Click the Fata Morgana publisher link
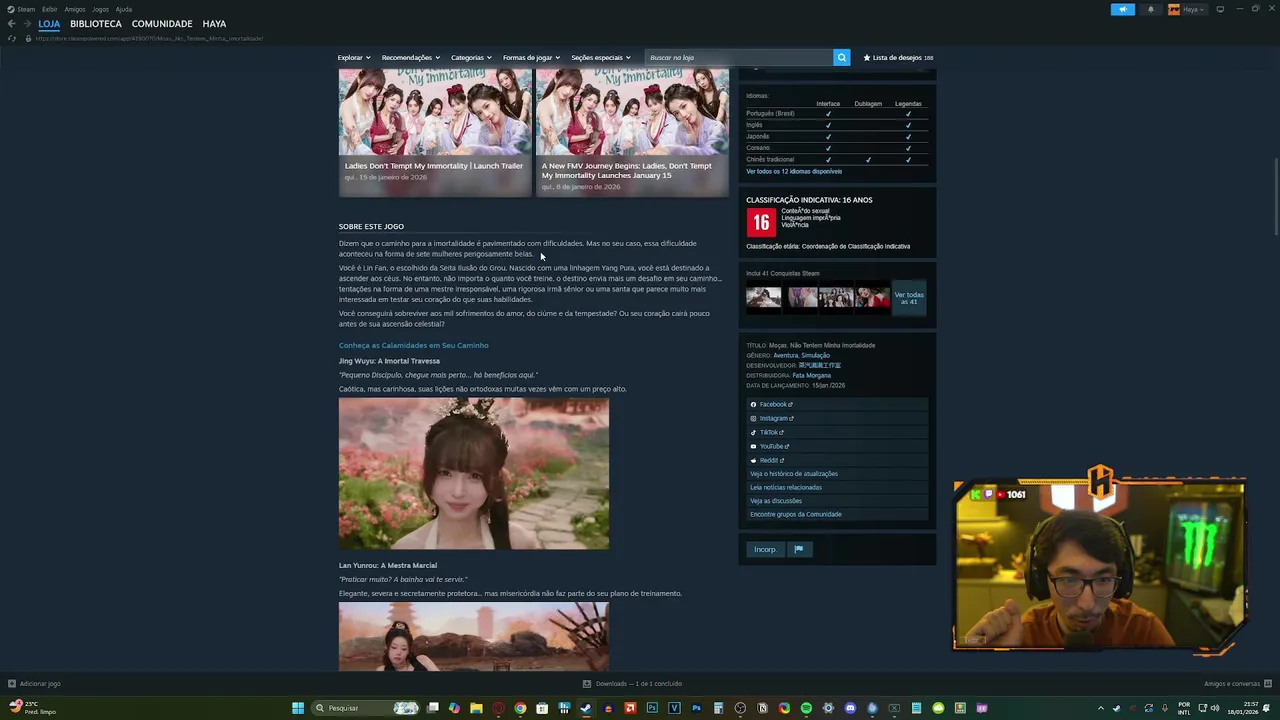 click(x=812, y=375)
